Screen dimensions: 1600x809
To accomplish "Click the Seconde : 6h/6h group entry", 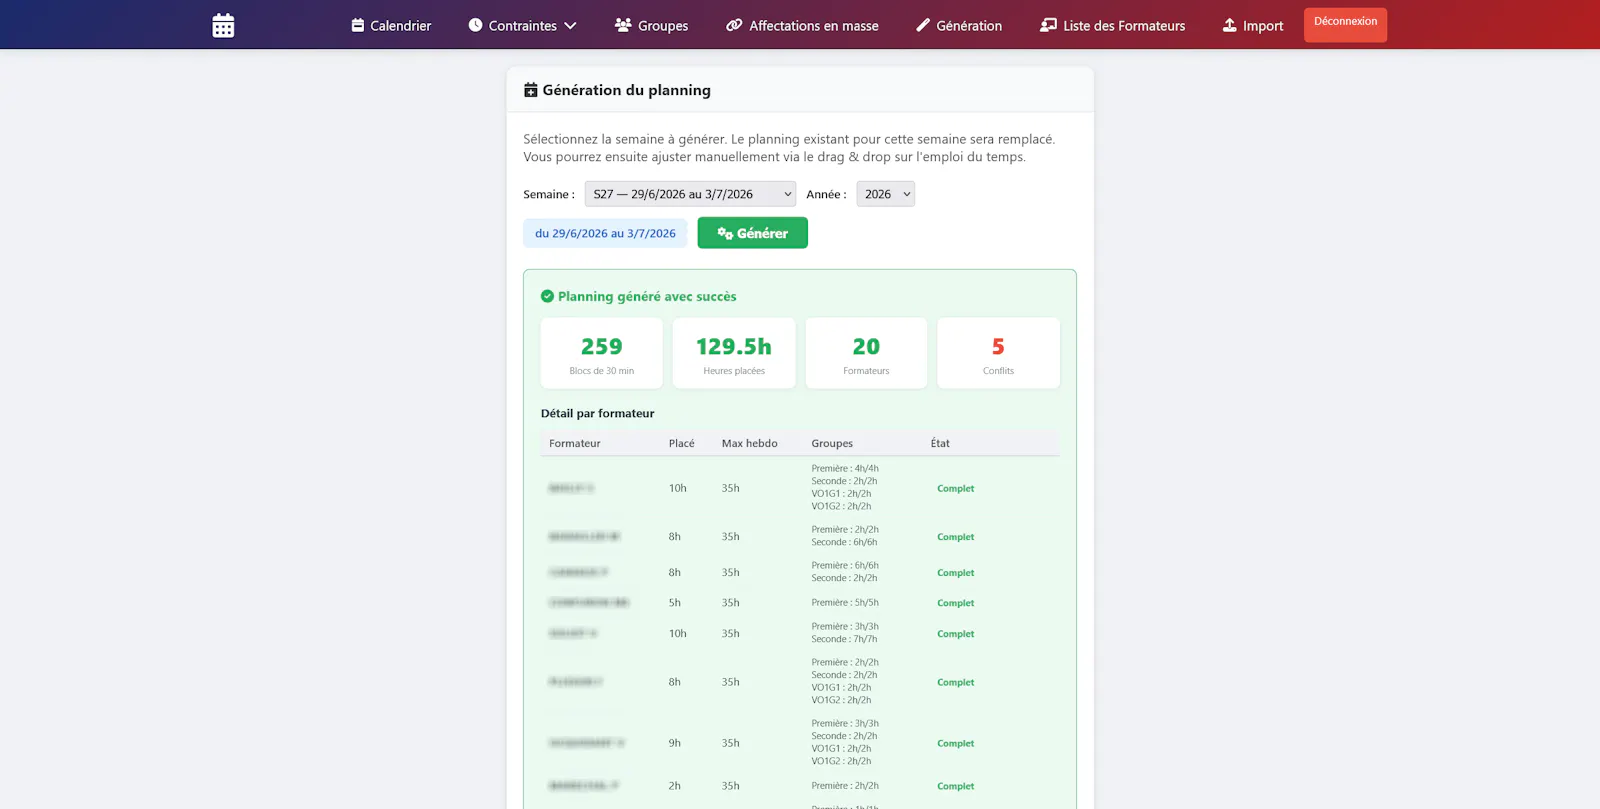I will [844, 542].
